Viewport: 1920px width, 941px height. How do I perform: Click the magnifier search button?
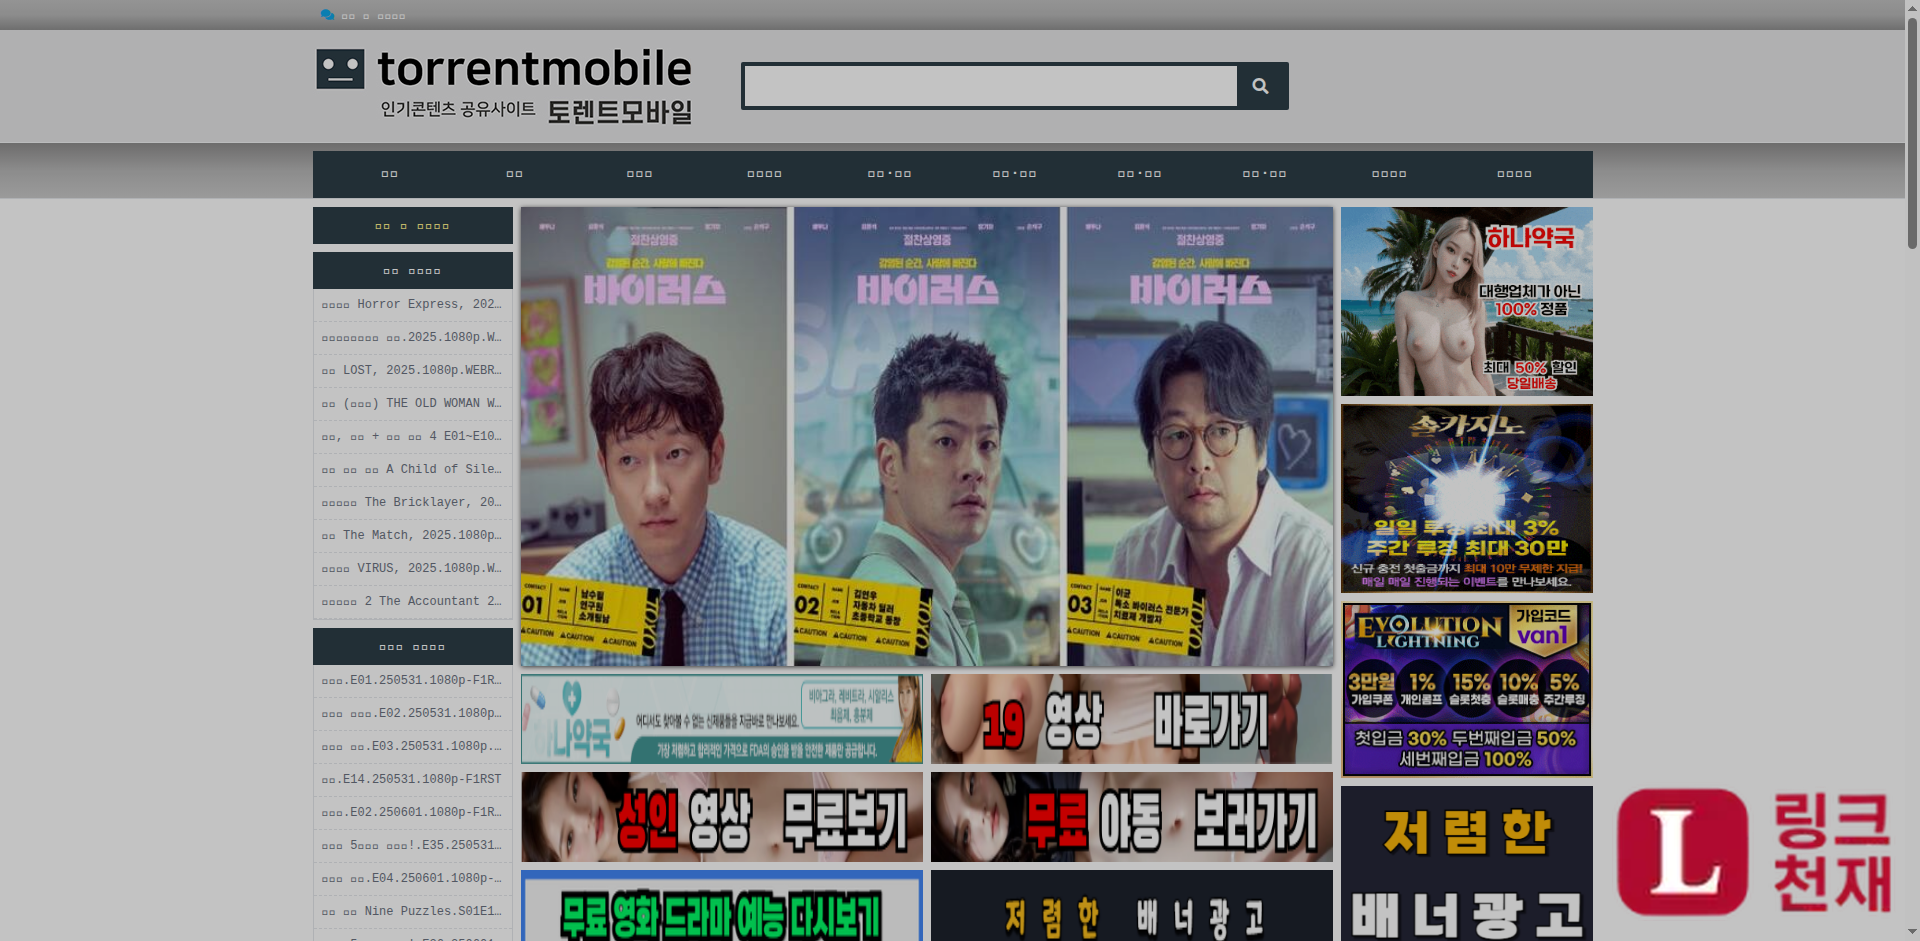[1262, 86]
